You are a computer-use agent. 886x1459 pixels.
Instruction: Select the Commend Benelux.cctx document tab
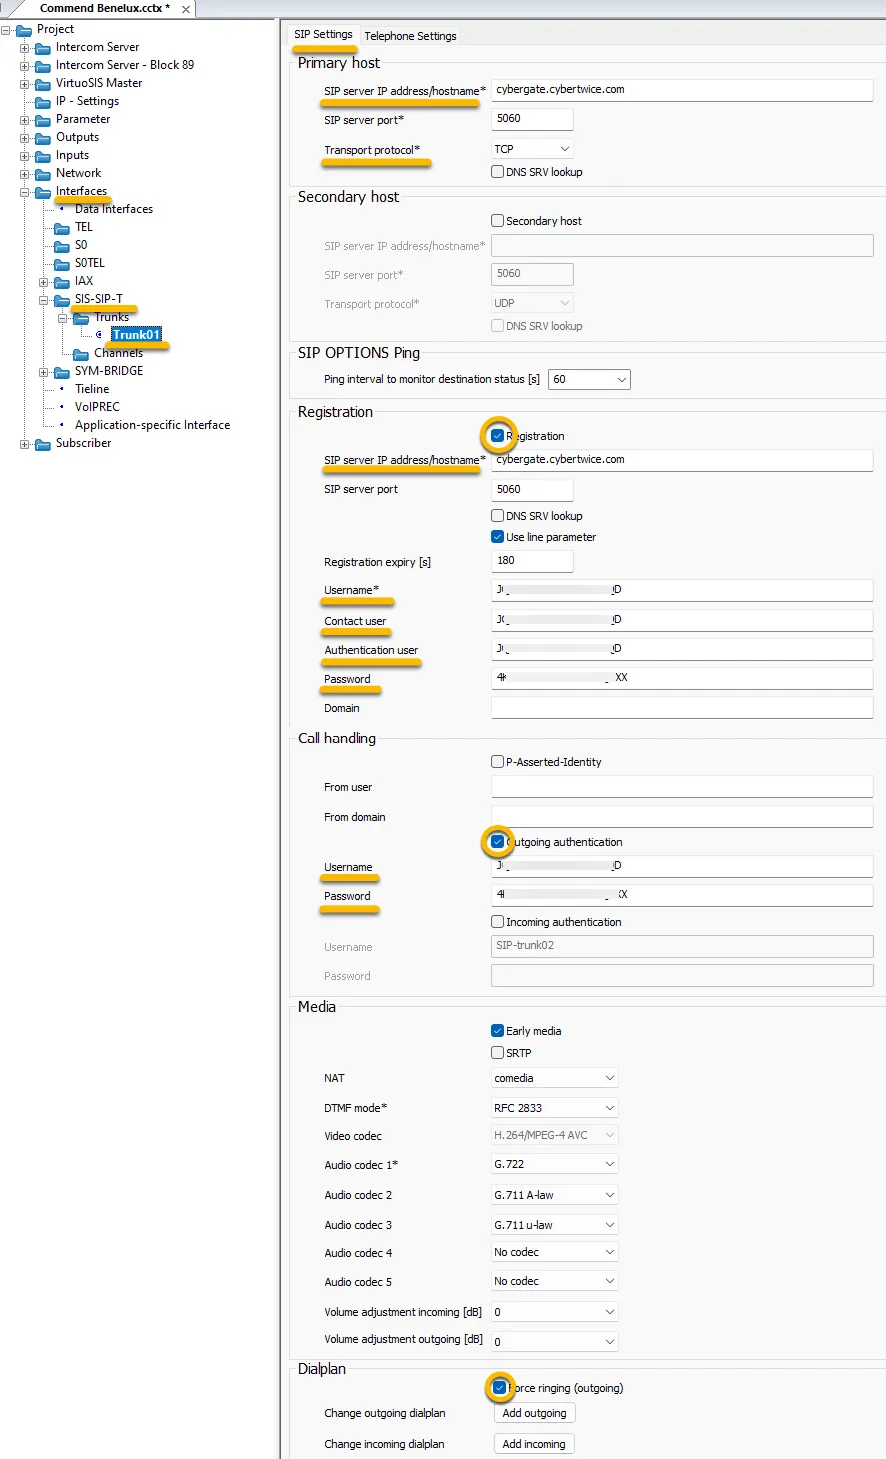[104, 9]
